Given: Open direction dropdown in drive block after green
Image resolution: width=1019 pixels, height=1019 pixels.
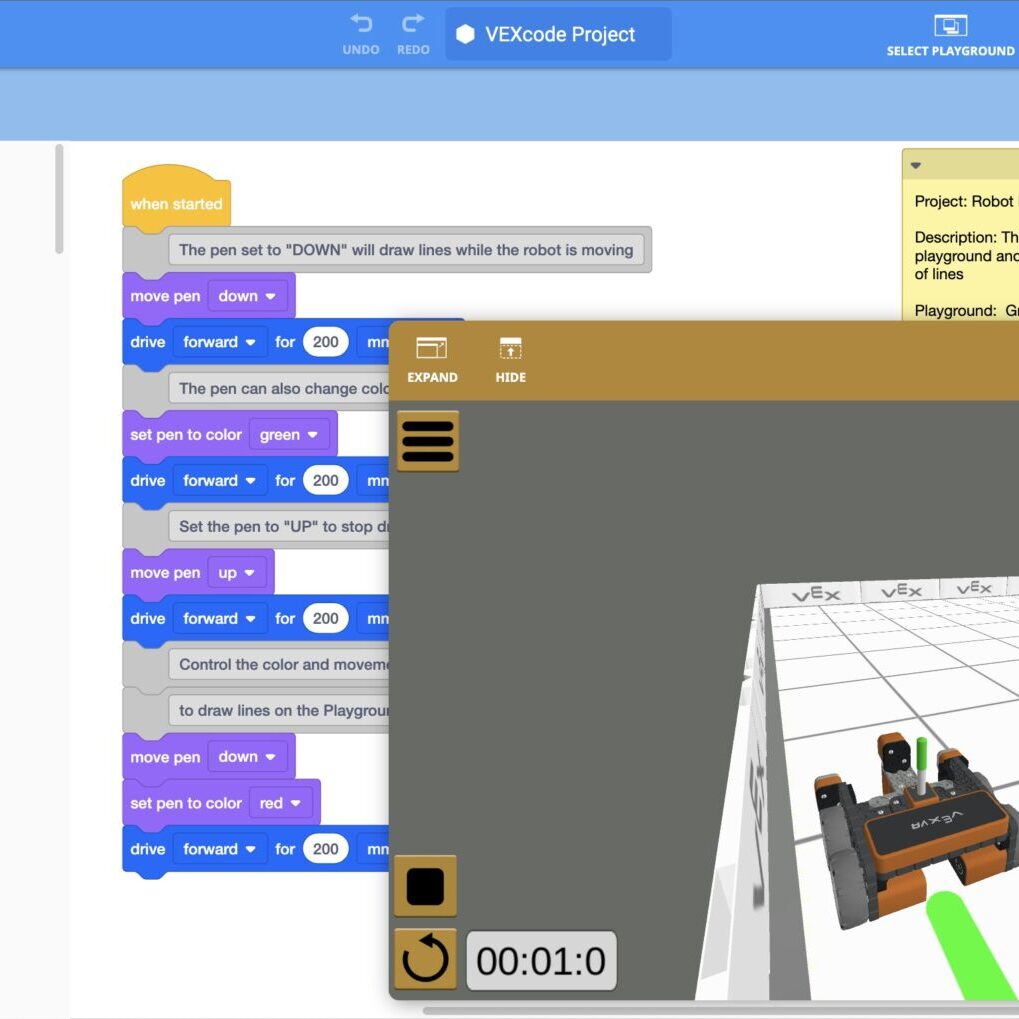Looking at the screenshot, I should 220,481.
